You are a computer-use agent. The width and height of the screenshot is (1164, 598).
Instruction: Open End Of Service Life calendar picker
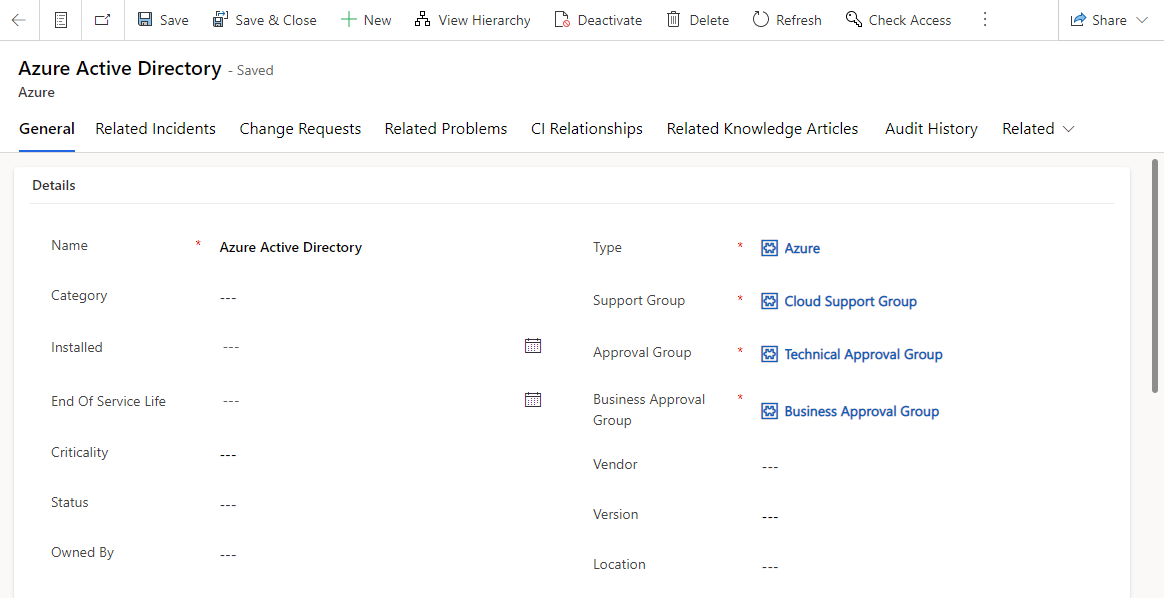(533, 400)
